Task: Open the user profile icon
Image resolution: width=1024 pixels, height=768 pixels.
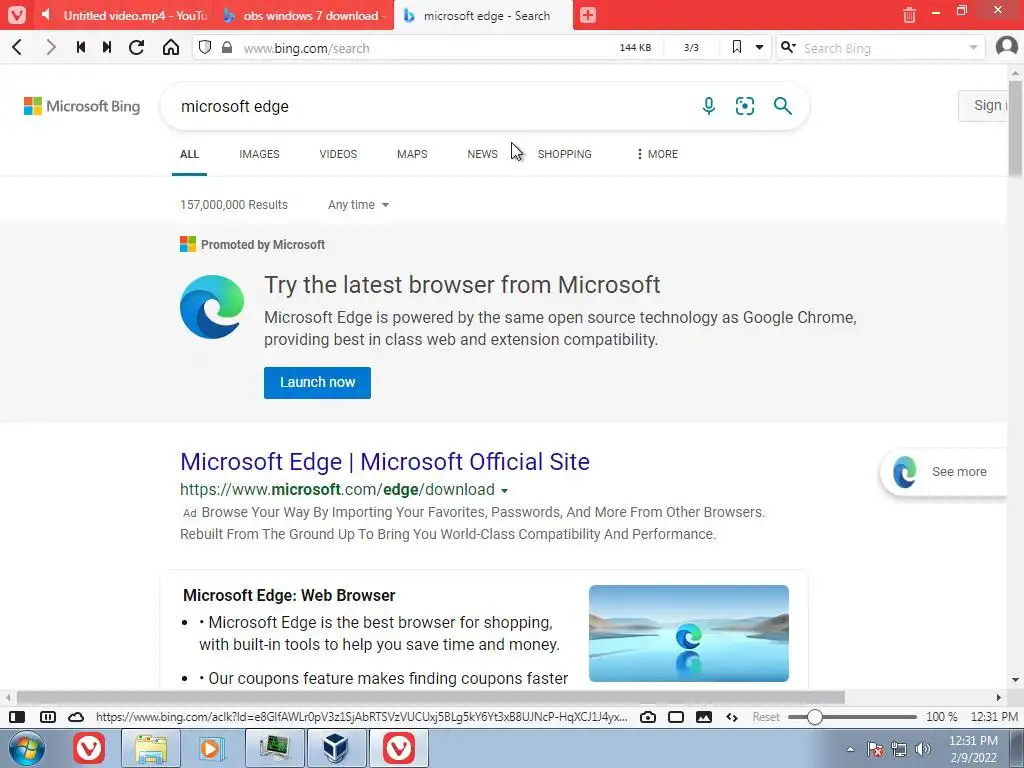Action: (1006, 47)
